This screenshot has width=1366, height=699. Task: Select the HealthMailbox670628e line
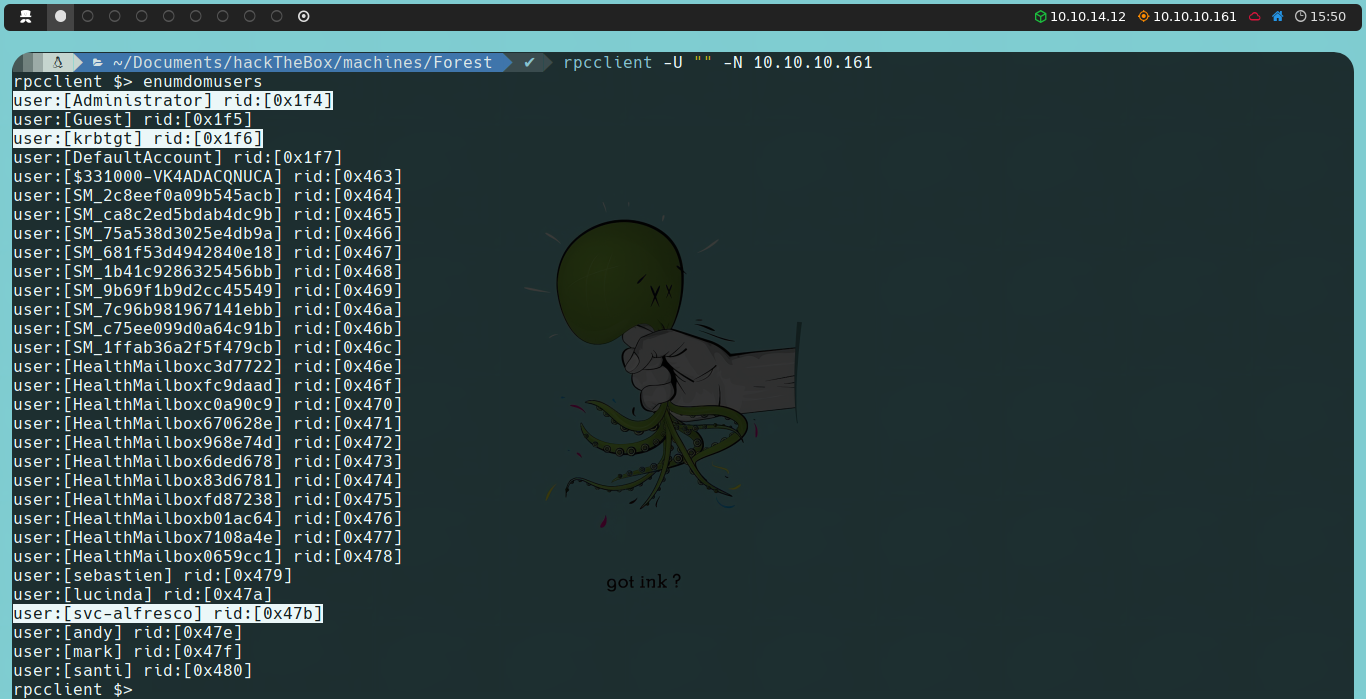(x=208, y=423)
